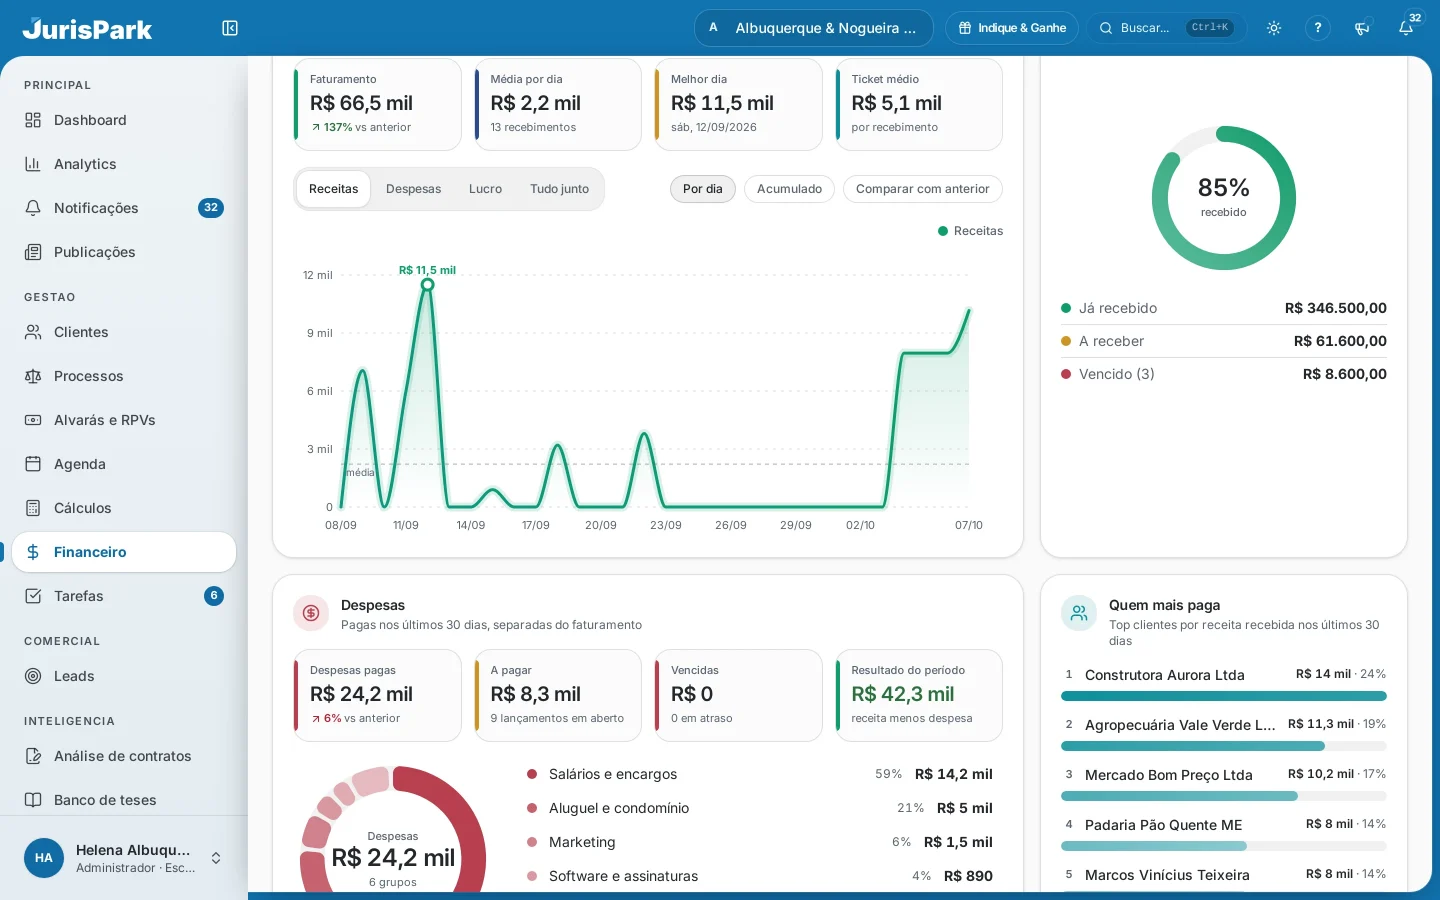Switch to the Receitas tab
The image size is (1440, 900).
(x=333, y=189)
